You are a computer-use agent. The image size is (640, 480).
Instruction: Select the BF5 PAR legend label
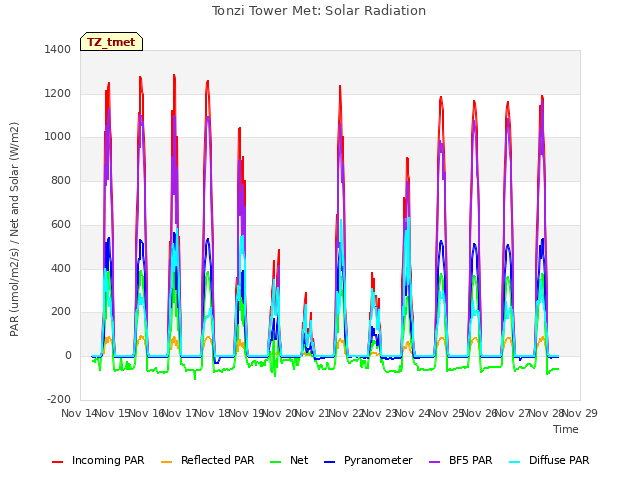[471, 460]
